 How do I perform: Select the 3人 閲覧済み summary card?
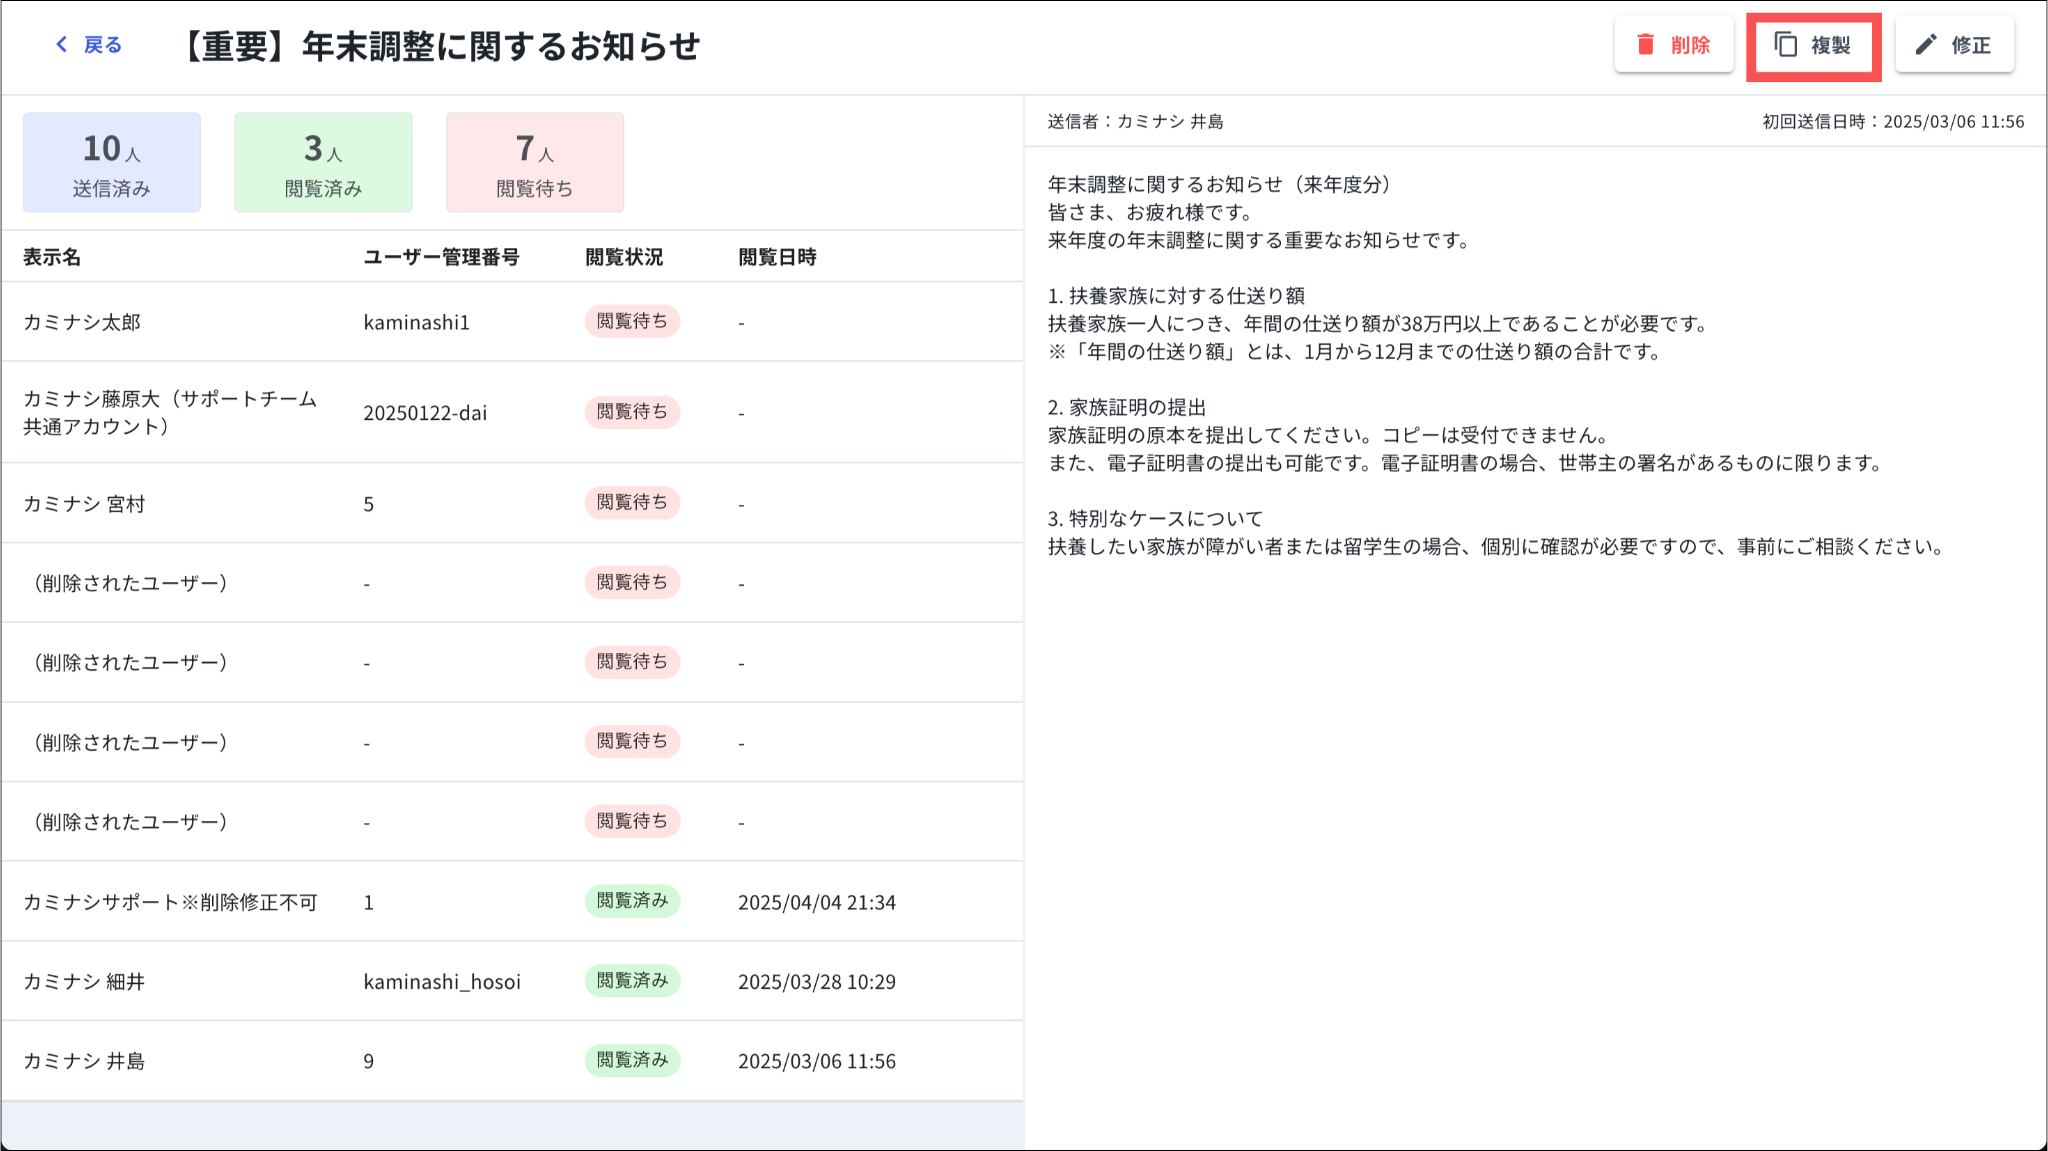coord(323,163)
